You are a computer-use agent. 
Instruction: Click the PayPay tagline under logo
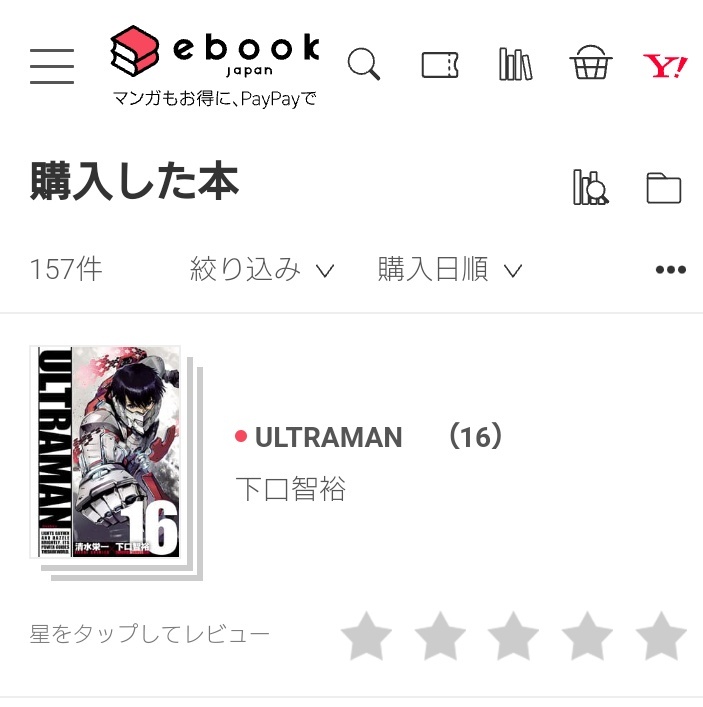pyautogui.click(x=214, y=98)
